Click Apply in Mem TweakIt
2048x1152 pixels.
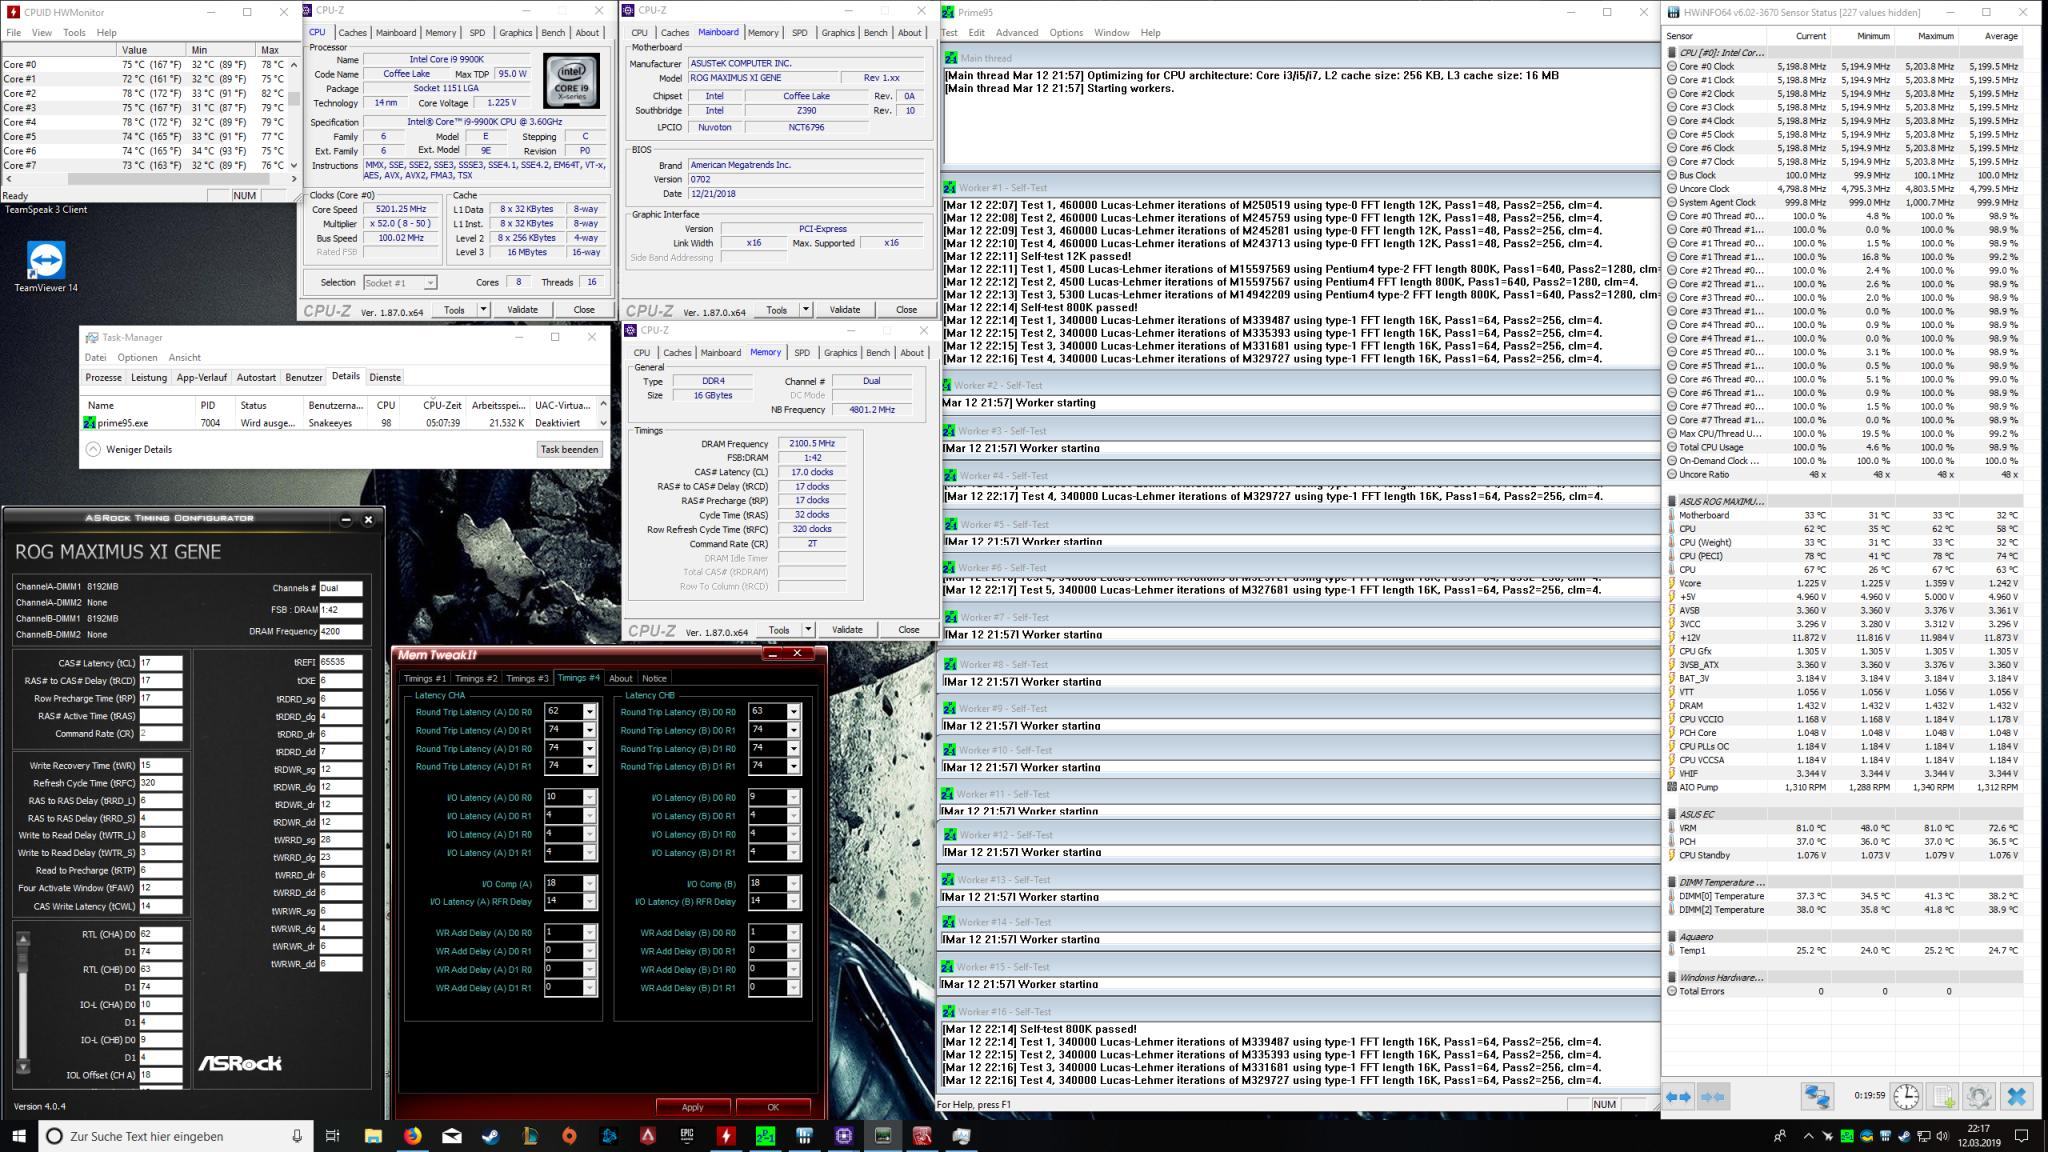point(692,1107)
